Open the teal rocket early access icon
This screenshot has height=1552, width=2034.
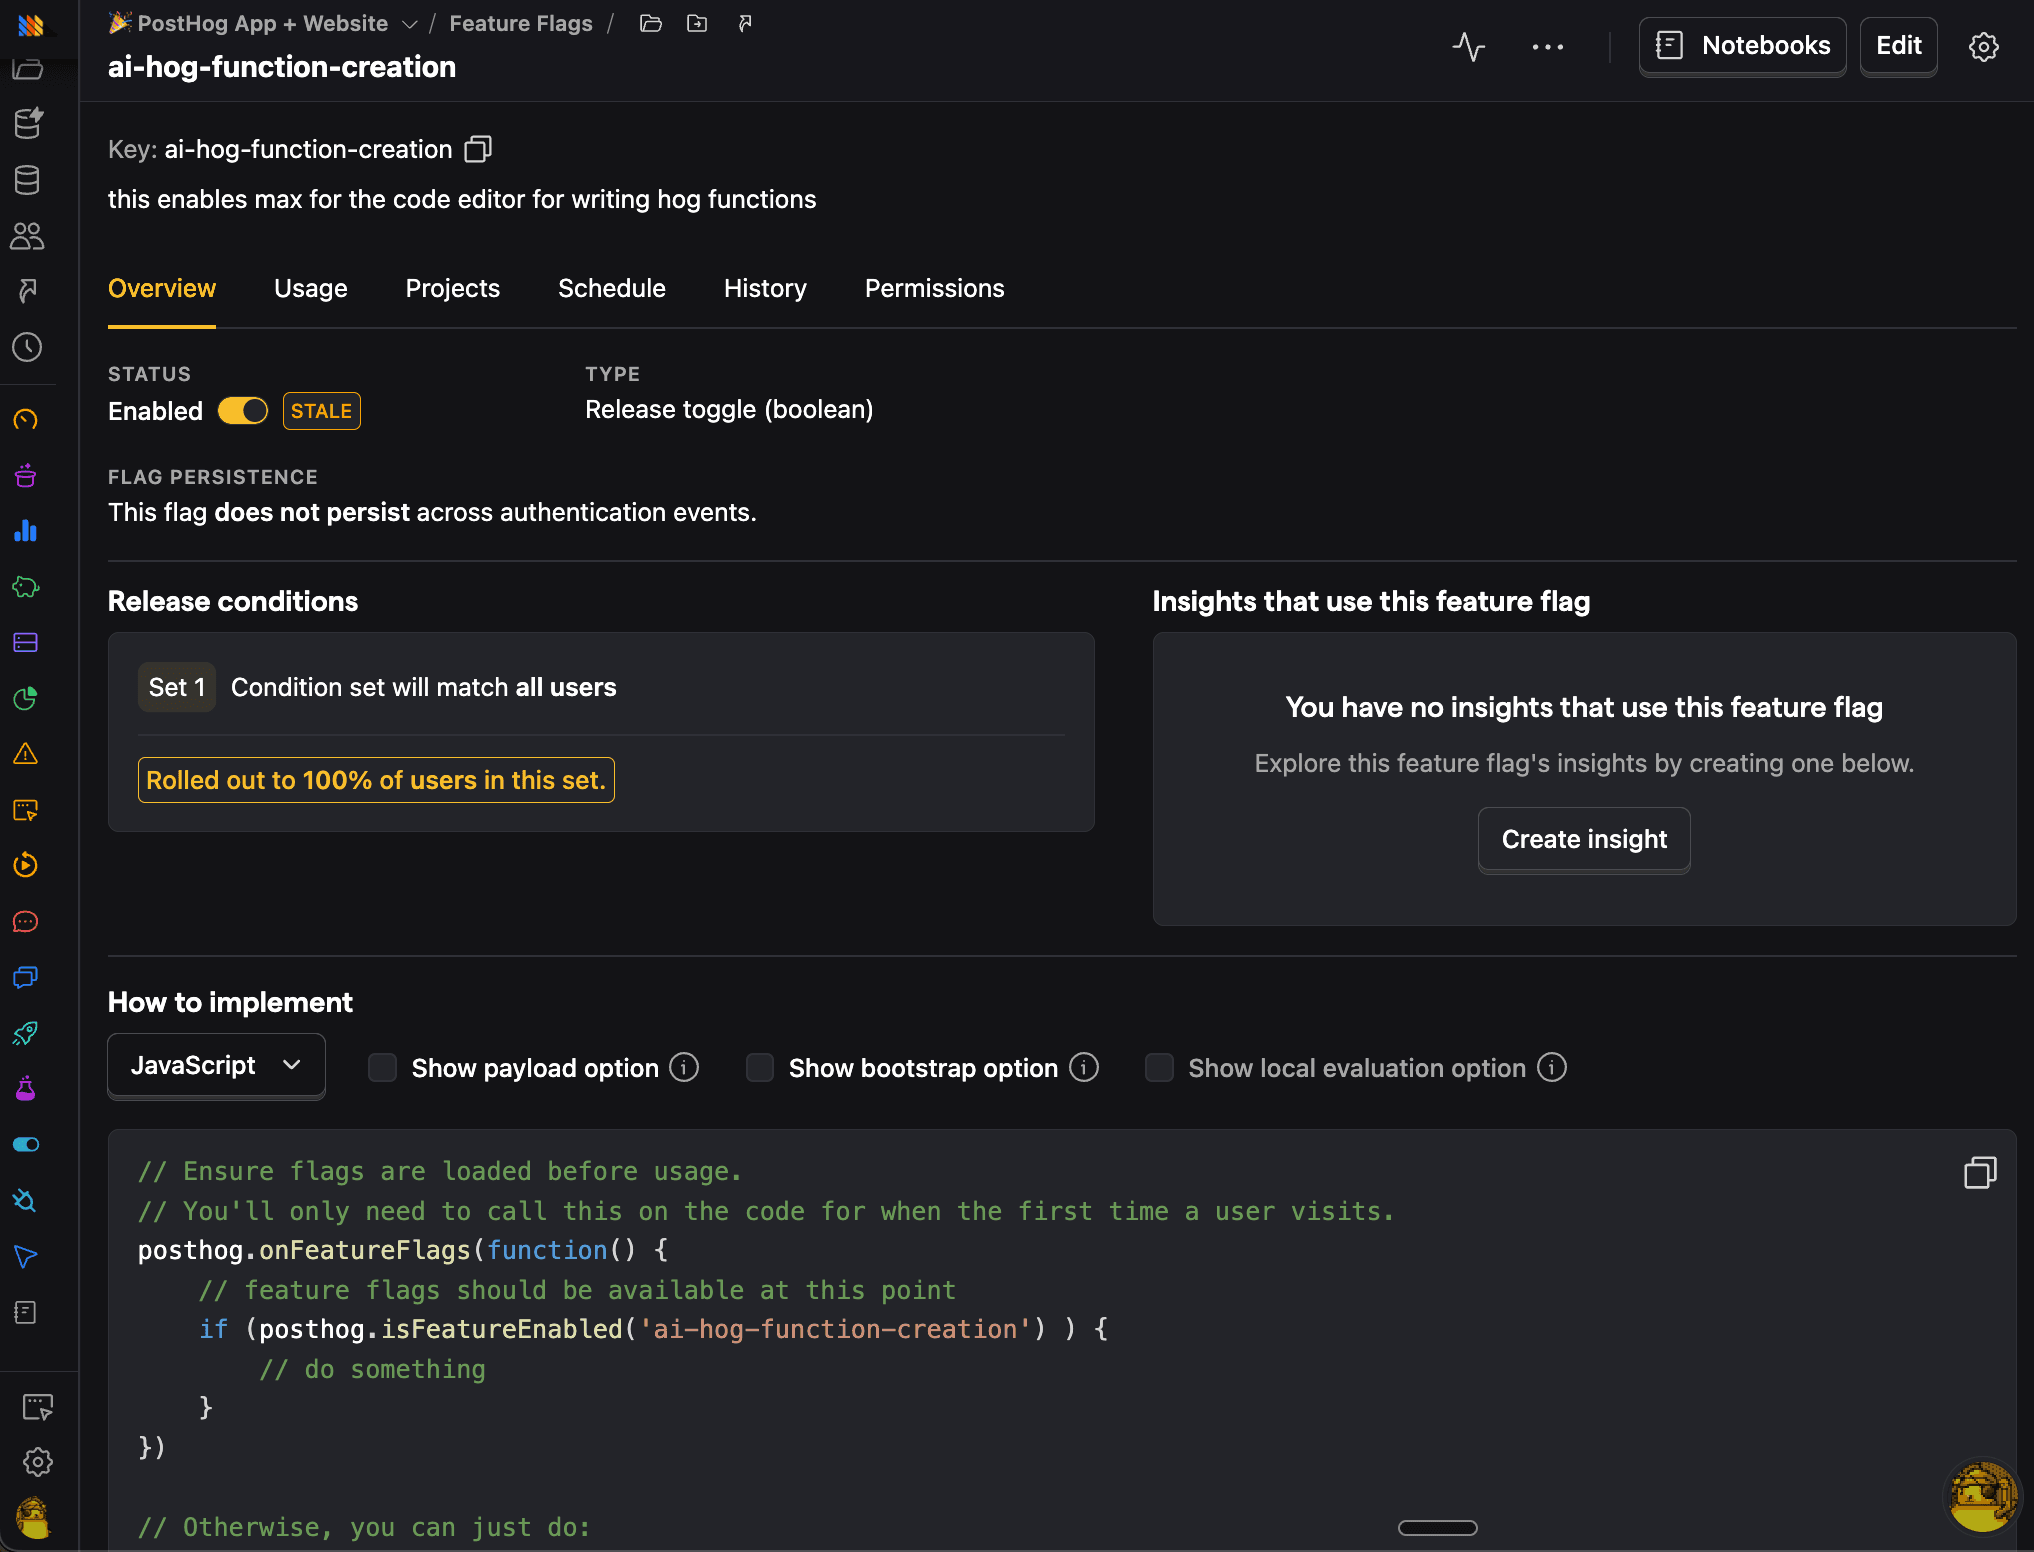point(26,1033)
